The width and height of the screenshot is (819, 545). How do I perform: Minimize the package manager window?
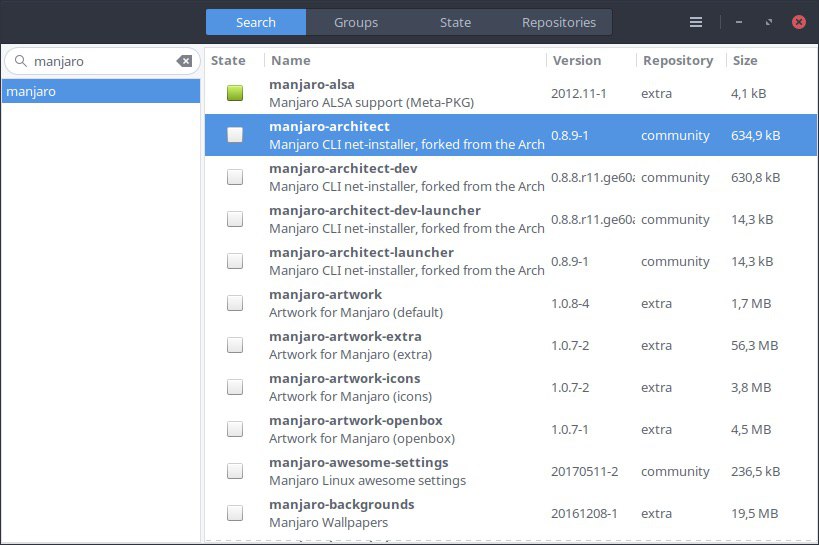[x=739, y=22]
